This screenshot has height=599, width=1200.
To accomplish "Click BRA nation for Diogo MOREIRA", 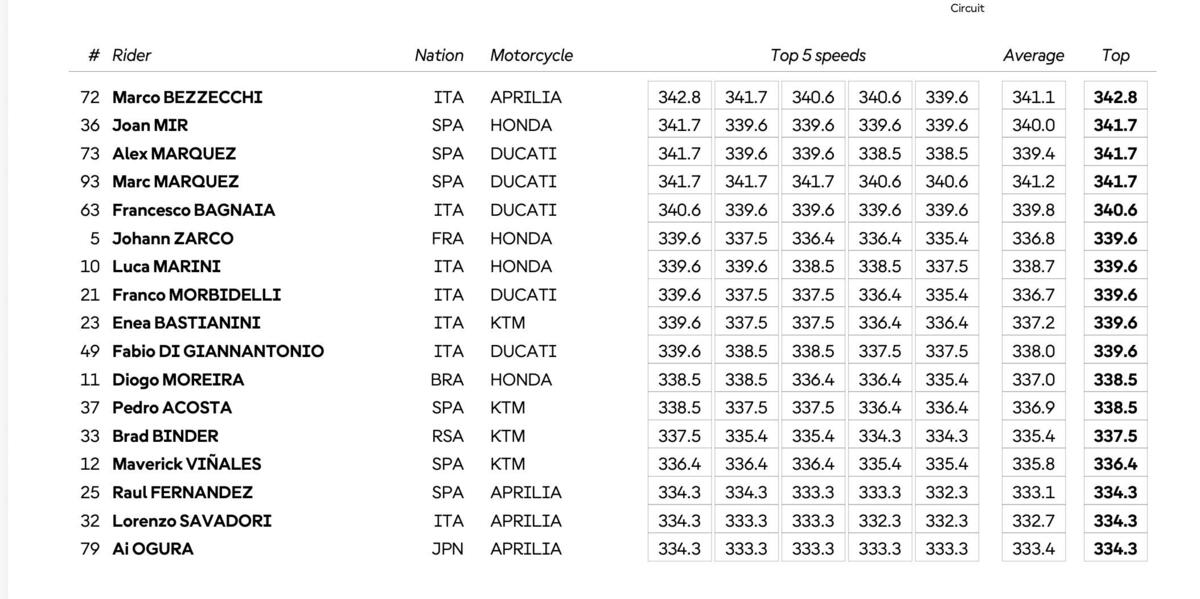I will 447,380.
